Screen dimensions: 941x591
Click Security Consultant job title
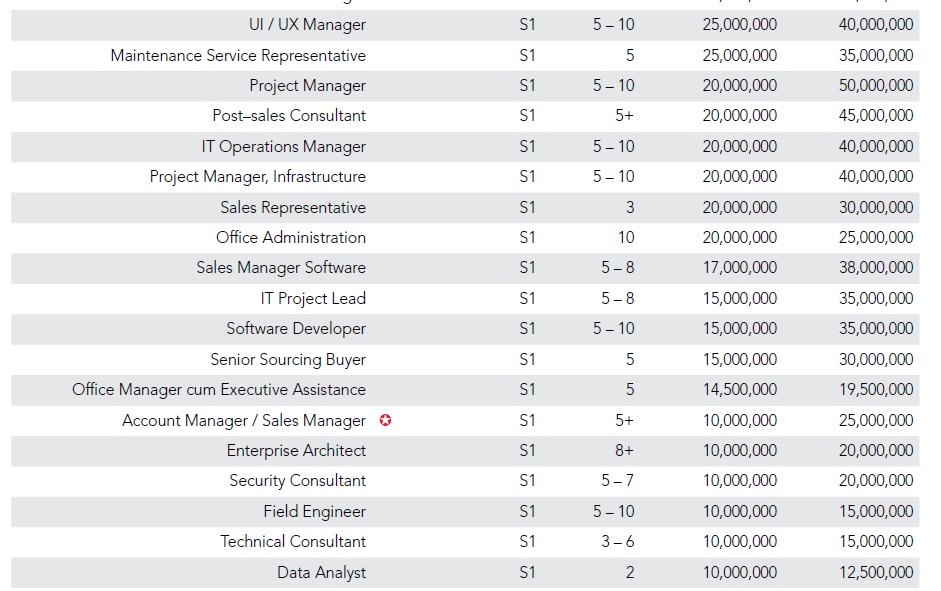[297, 481]
